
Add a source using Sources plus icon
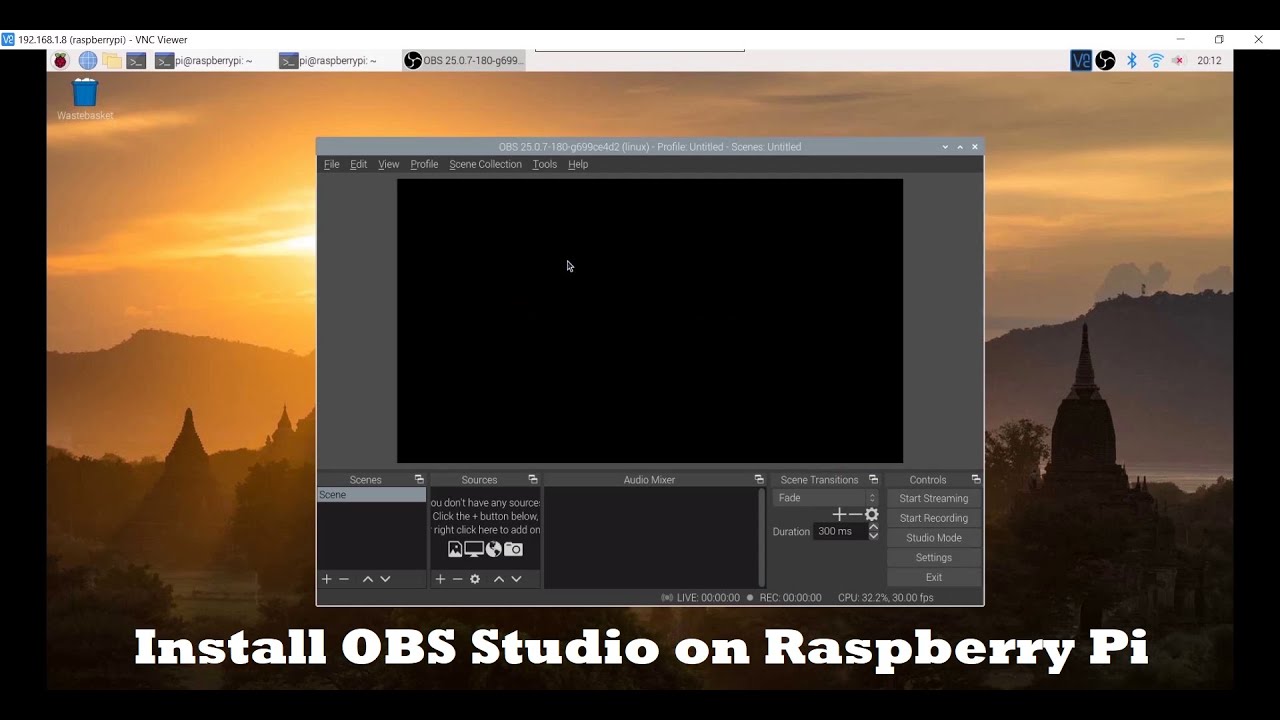(x=440, y=579)
